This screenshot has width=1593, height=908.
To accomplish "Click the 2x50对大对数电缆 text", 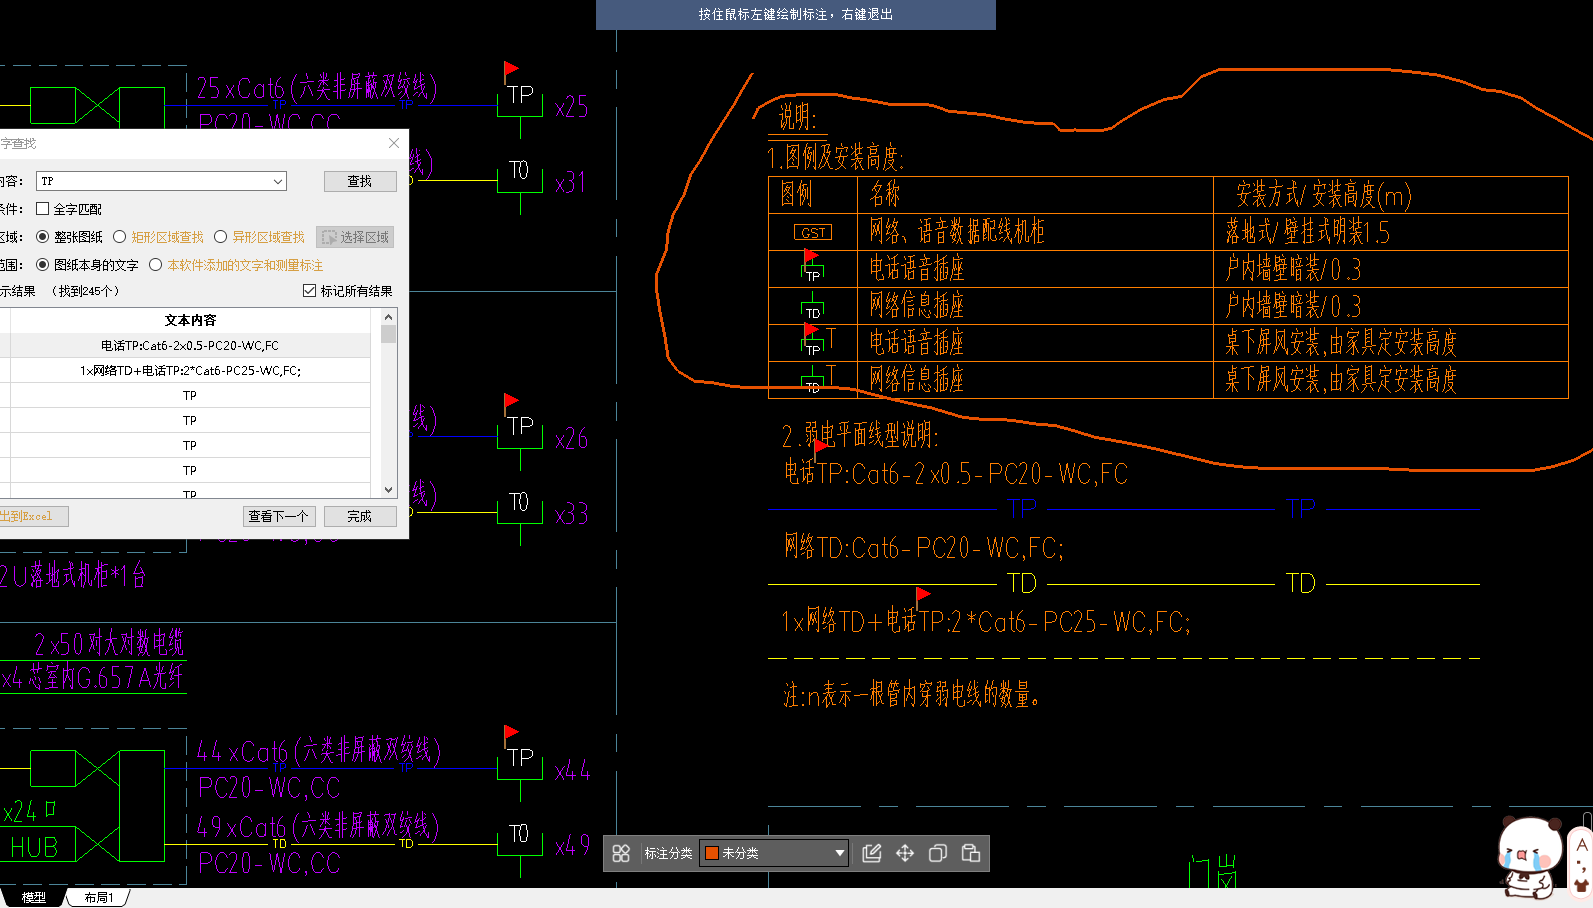I will [x=109, y=643].
